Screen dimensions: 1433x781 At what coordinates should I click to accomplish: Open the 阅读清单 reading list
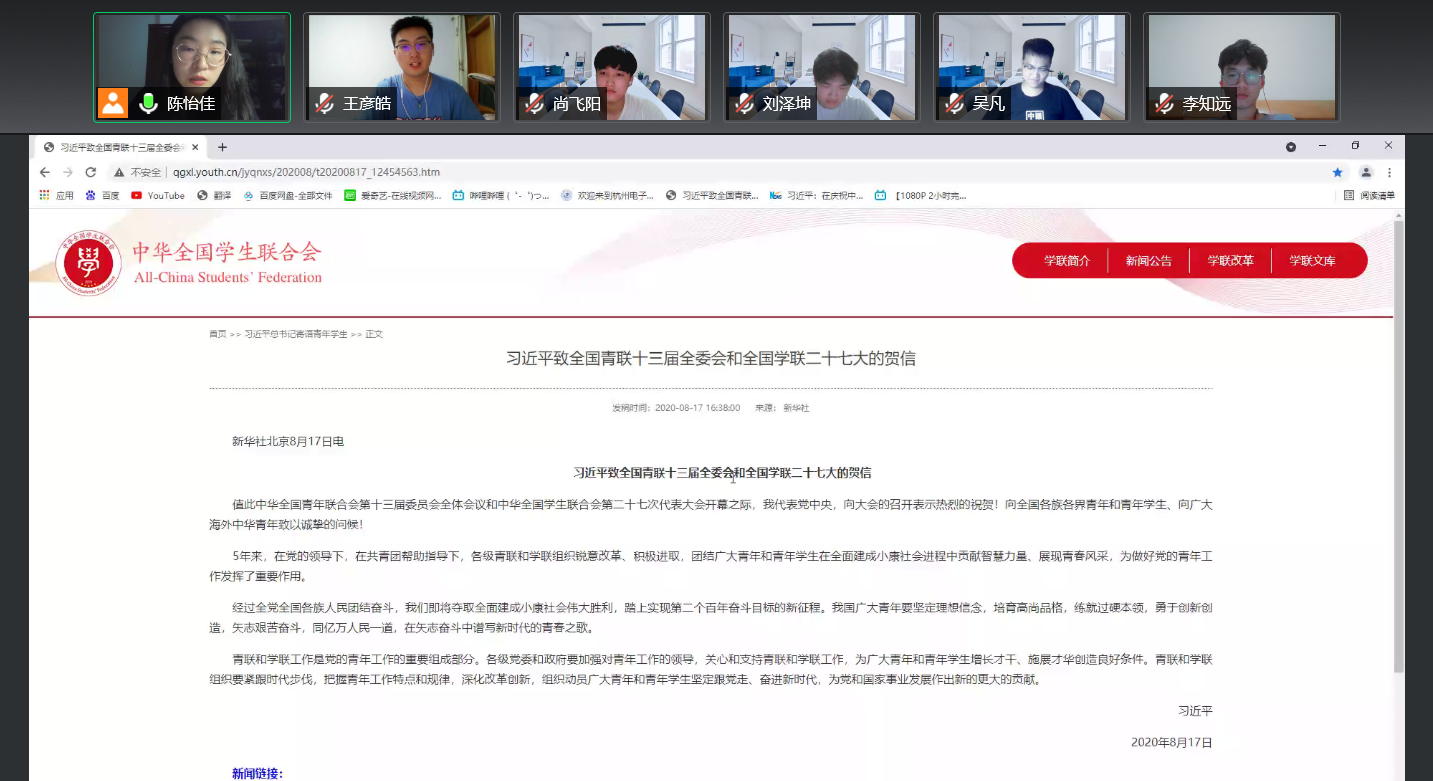(x=1369, y=195)
